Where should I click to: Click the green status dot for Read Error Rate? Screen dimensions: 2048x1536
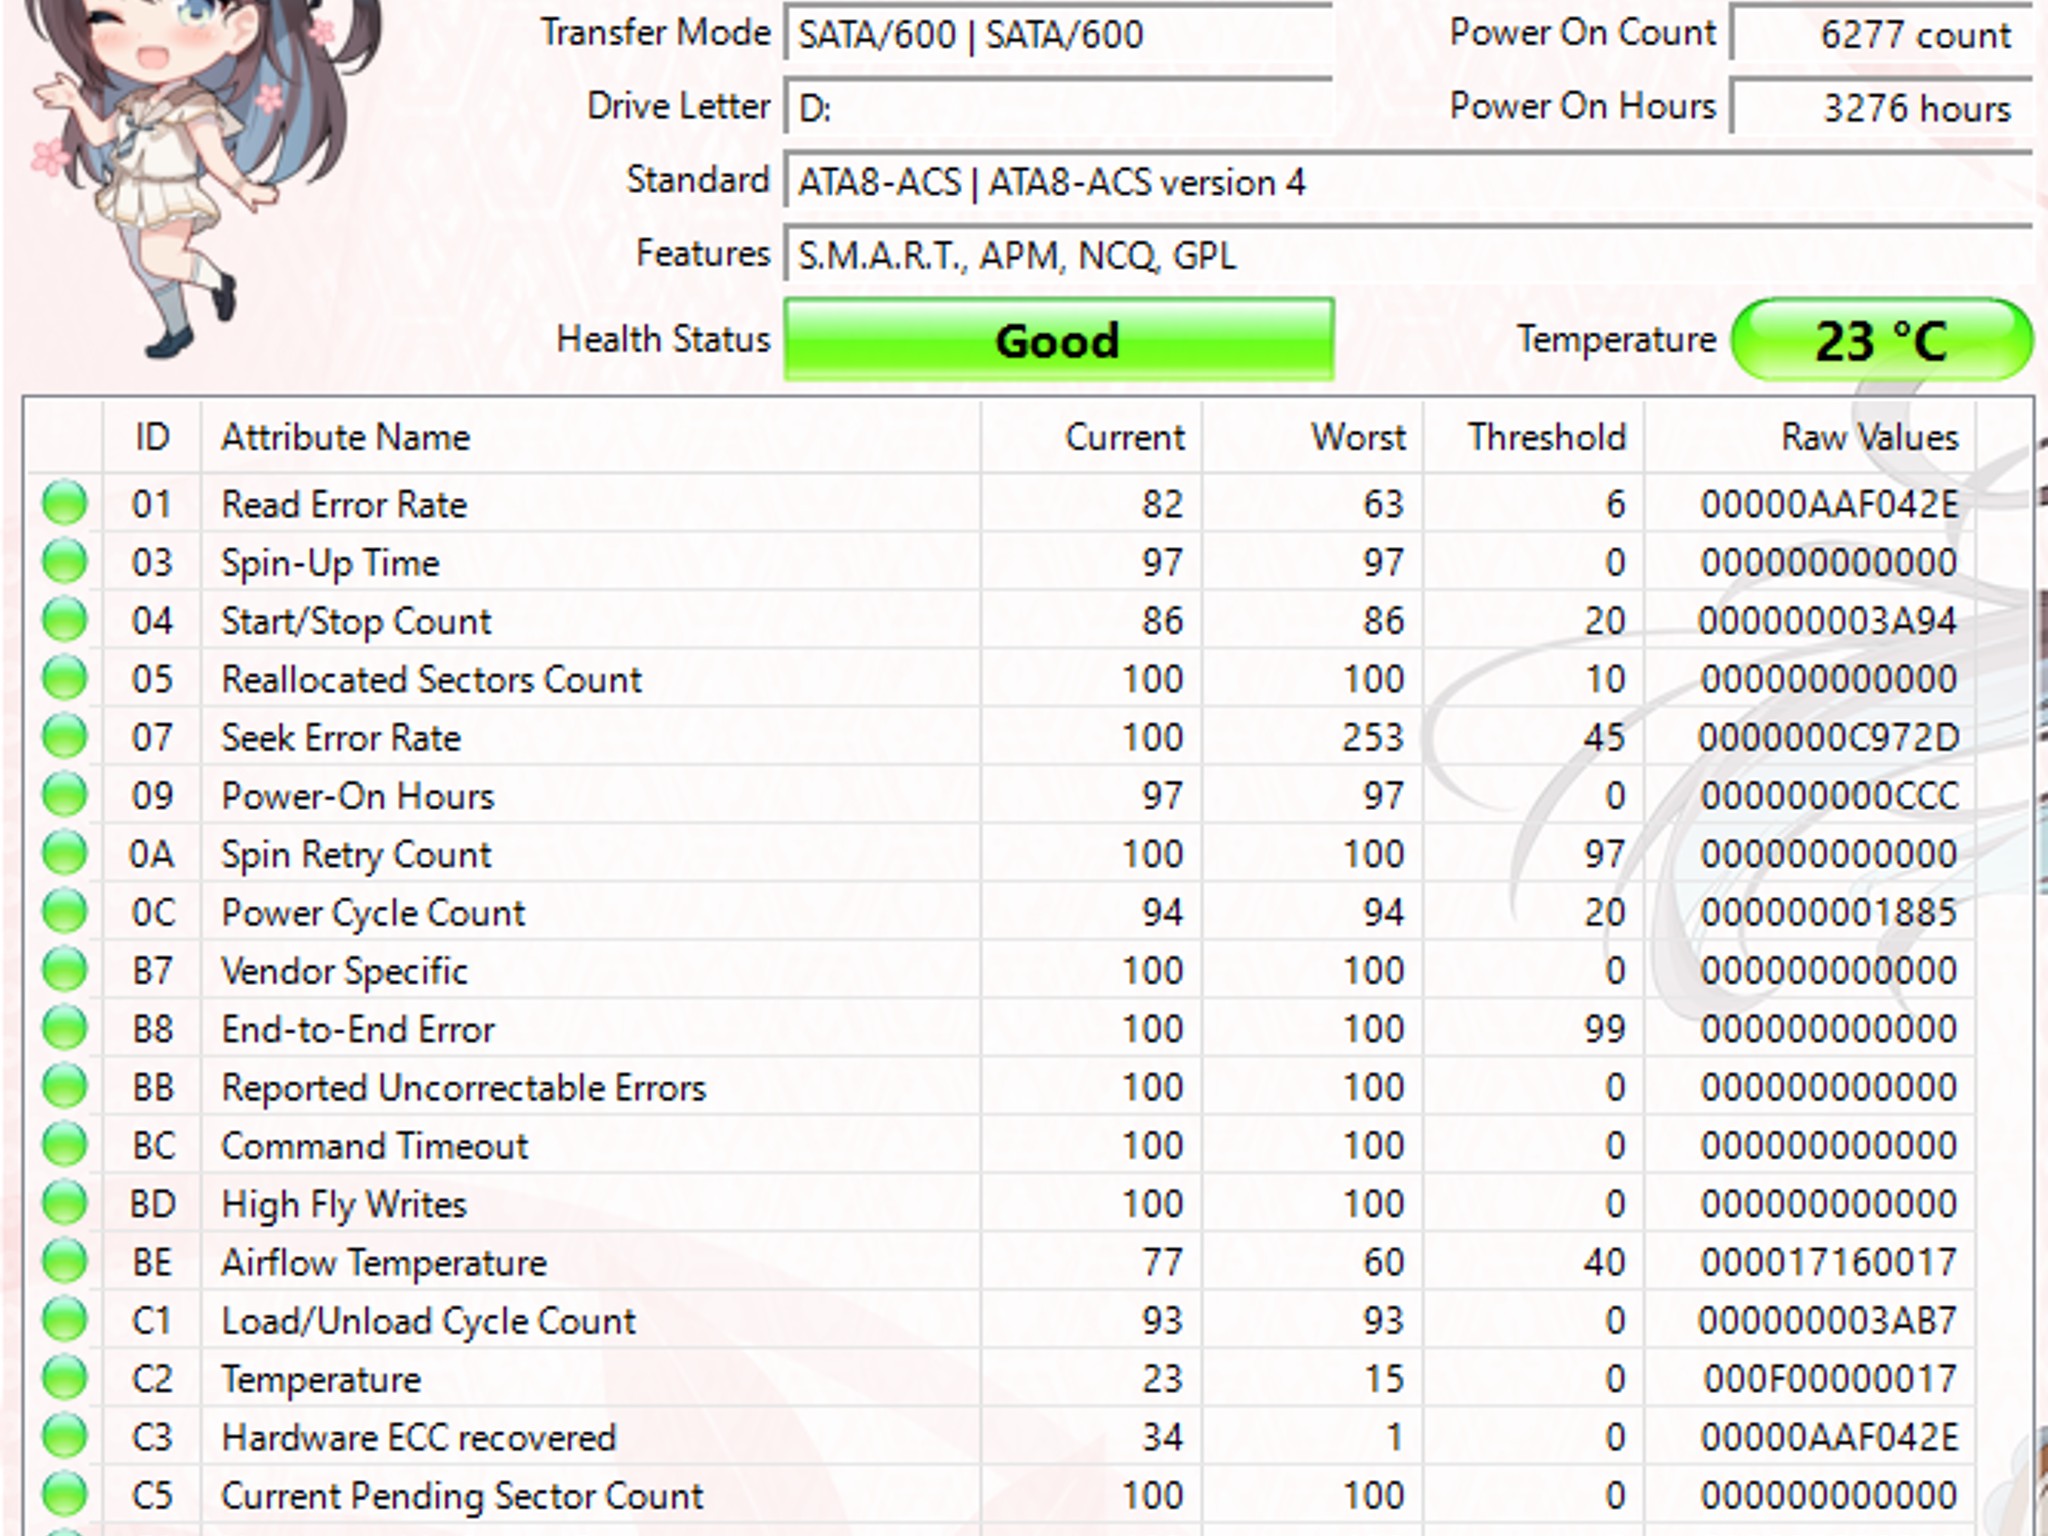[65, 503]
